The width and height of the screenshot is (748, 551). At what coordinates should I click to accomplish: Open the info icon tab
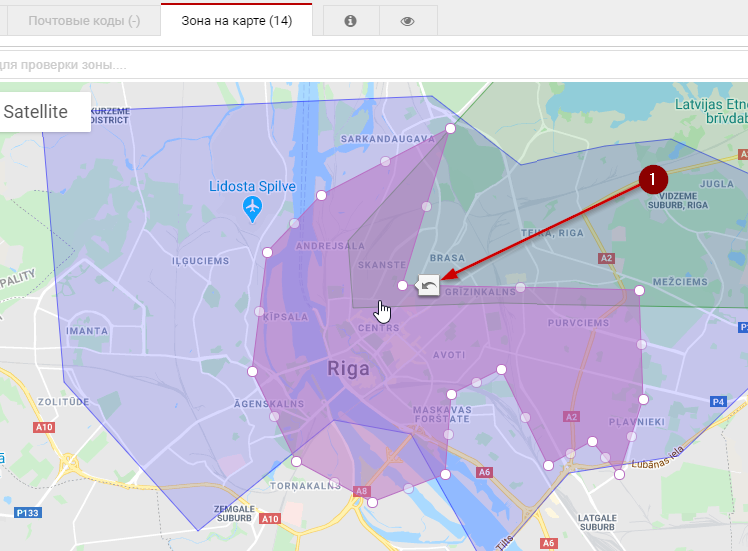(x=350, y=21)
